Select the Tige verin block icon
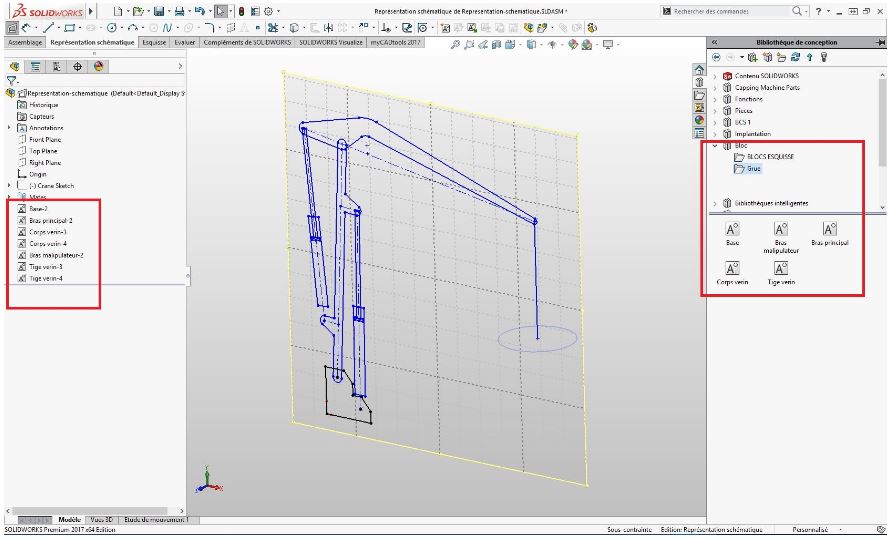The height and width of the screenshot is (540, 889). coord(781,273)
